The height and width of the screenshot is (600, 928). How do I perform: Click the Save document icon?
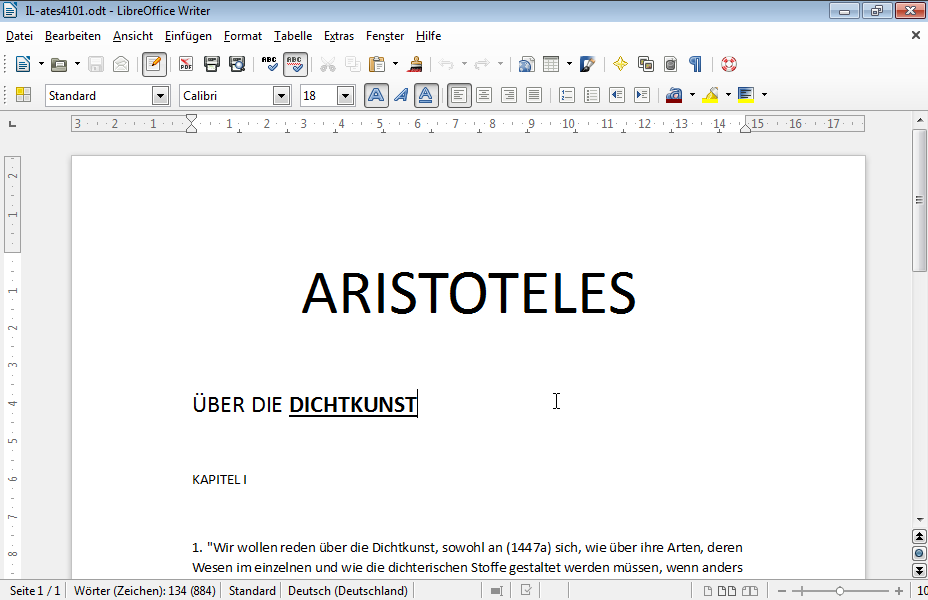[x=96, y=64]
